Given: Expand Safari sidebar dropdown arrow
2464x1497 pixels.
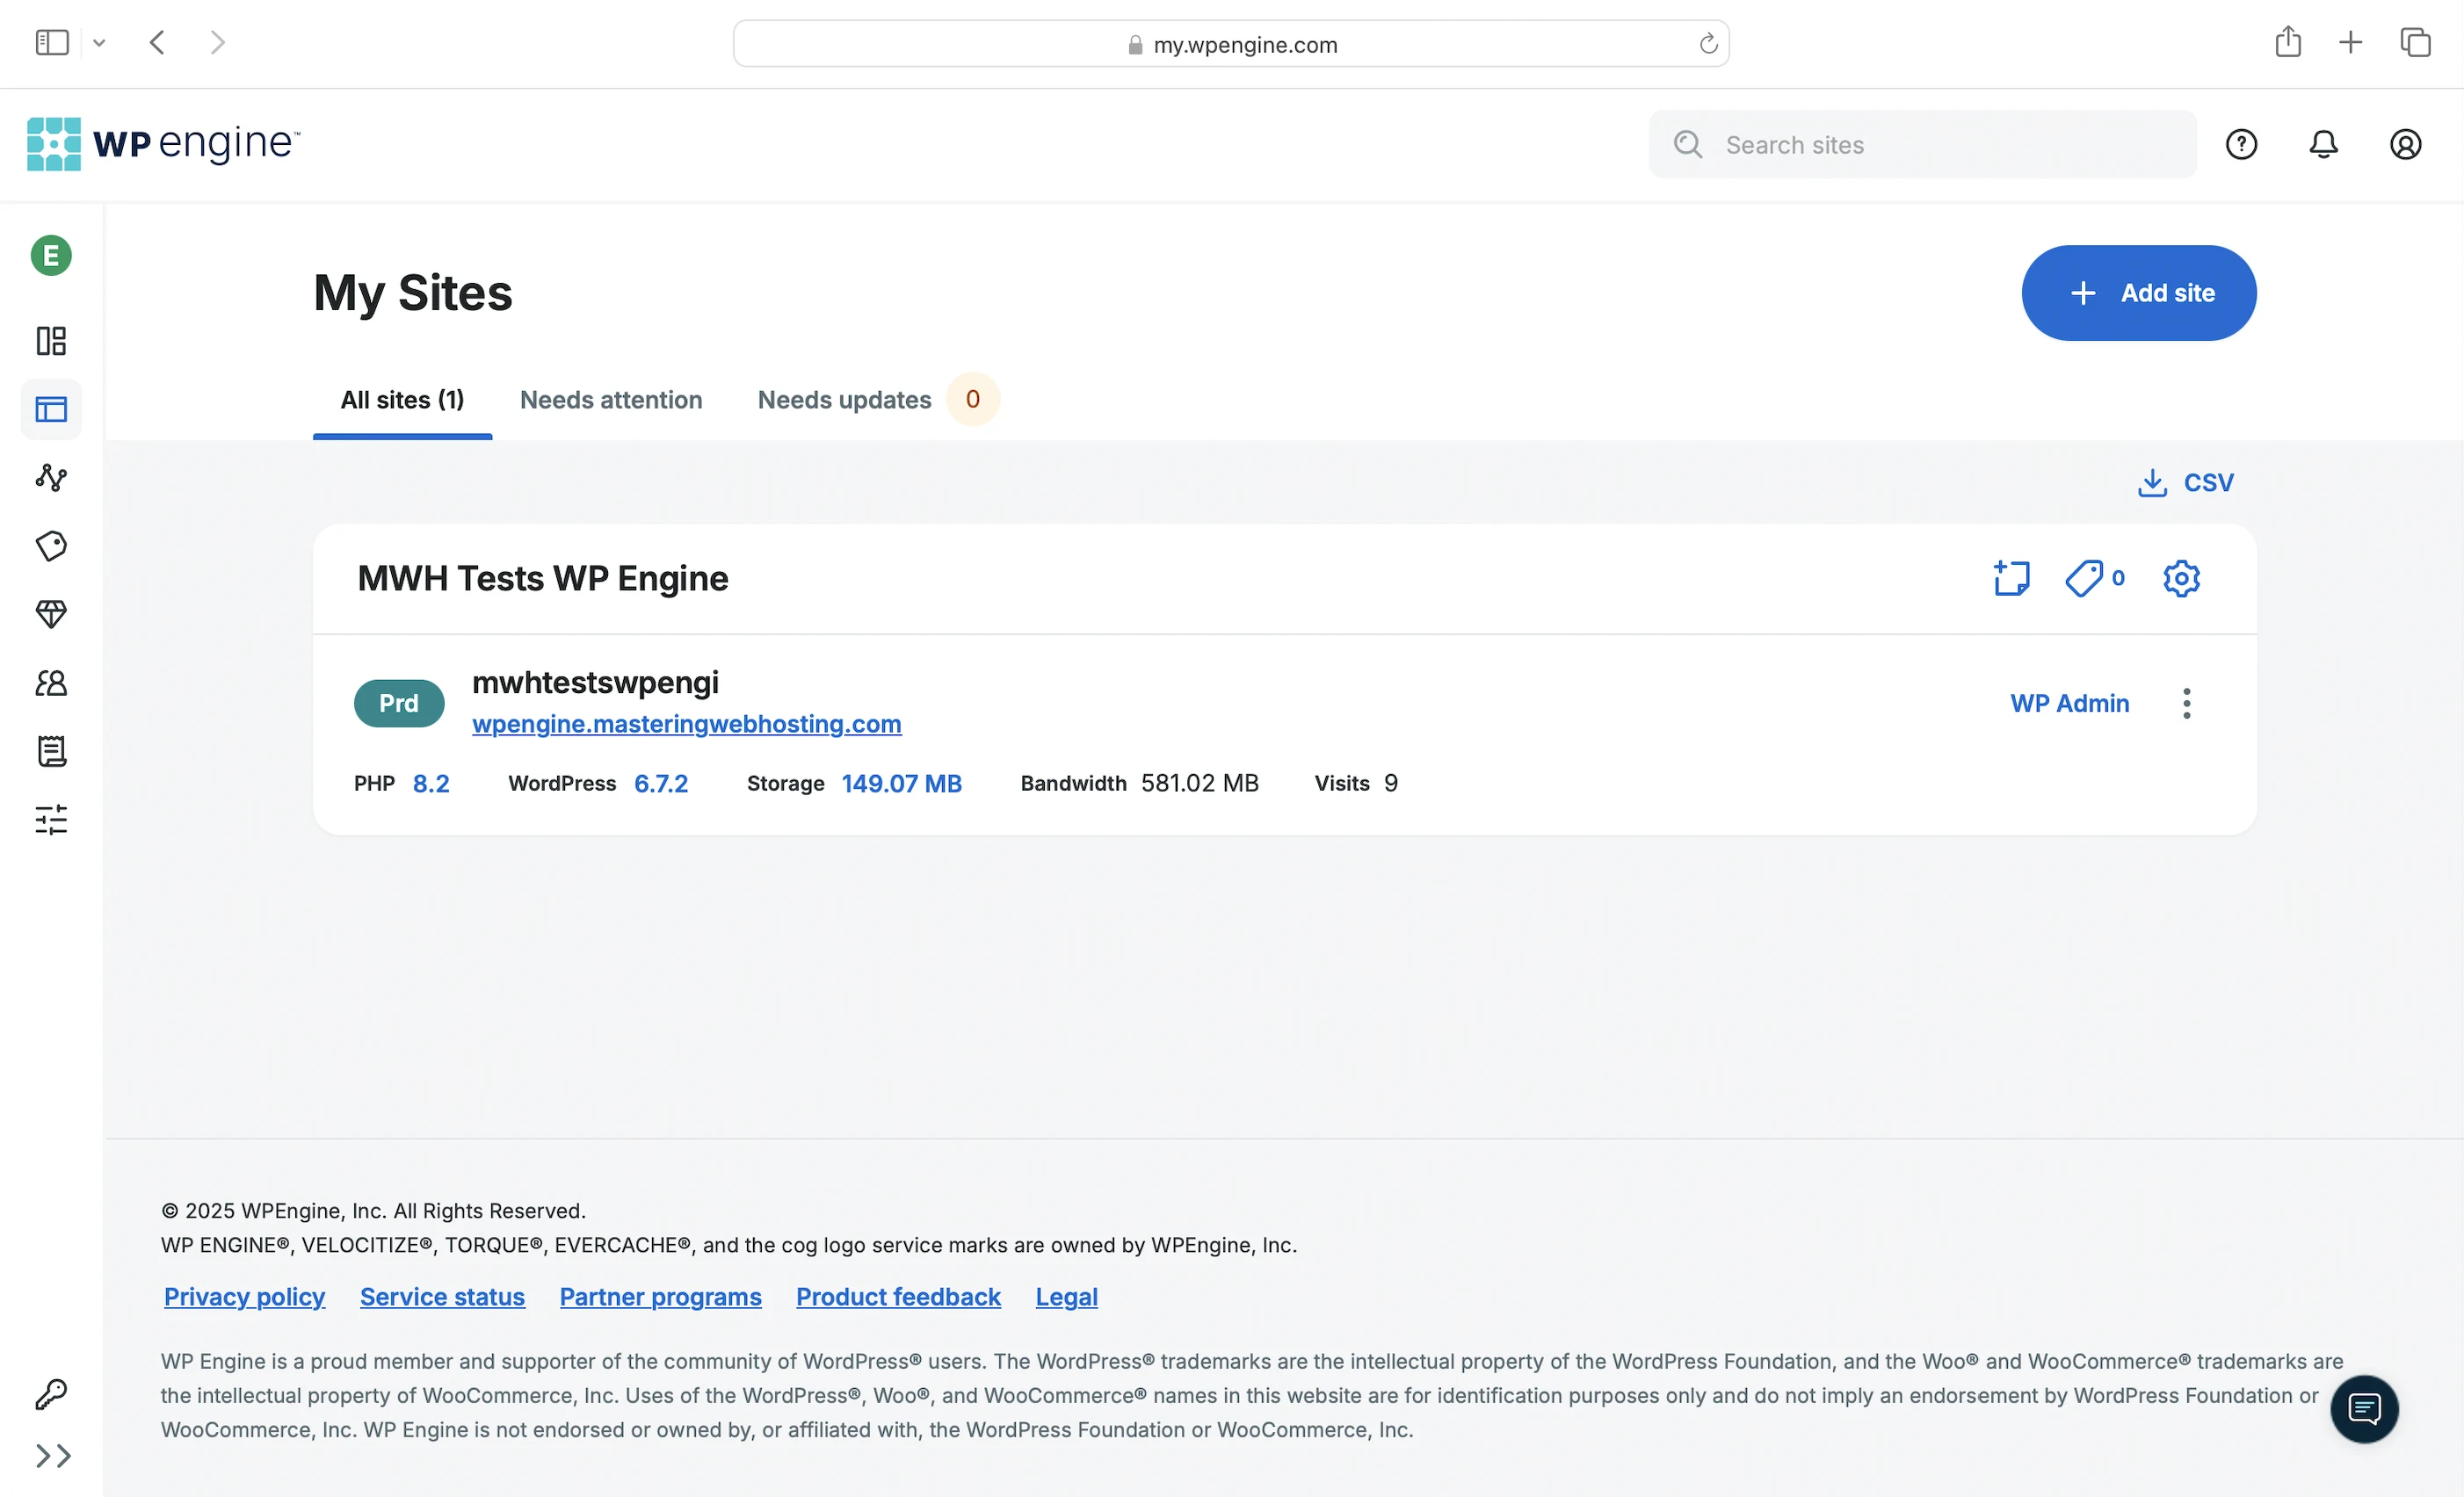Looking at the screenshot, I should click(99, 43).
